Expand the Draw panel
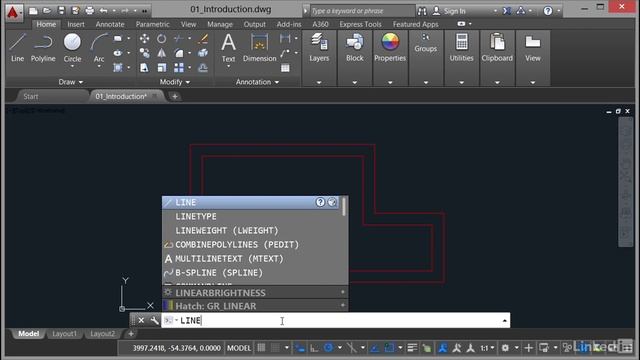640x360 pixels. (x=71, y=82)
